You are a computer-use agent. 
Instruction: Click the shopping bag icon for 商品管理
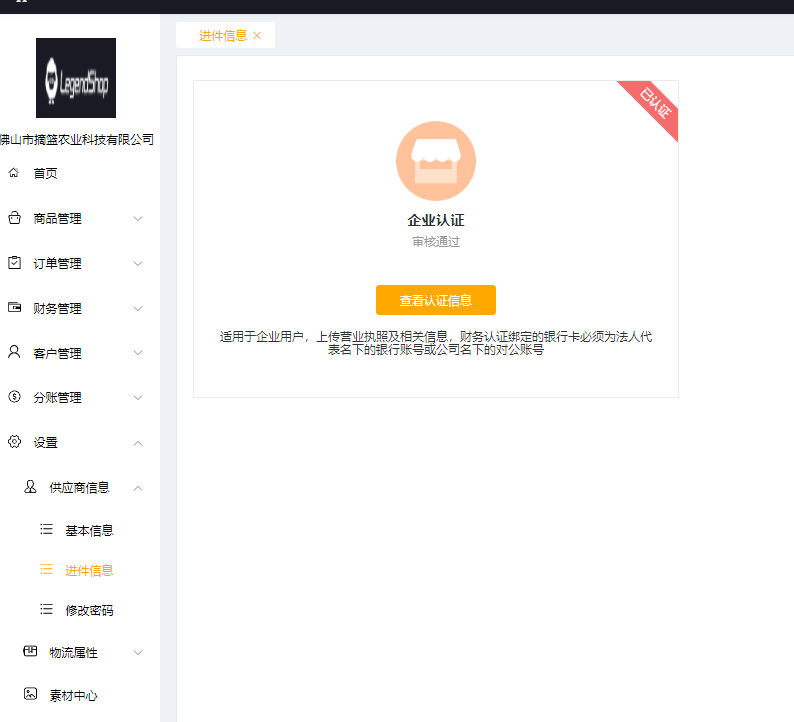tap(14, 218)
